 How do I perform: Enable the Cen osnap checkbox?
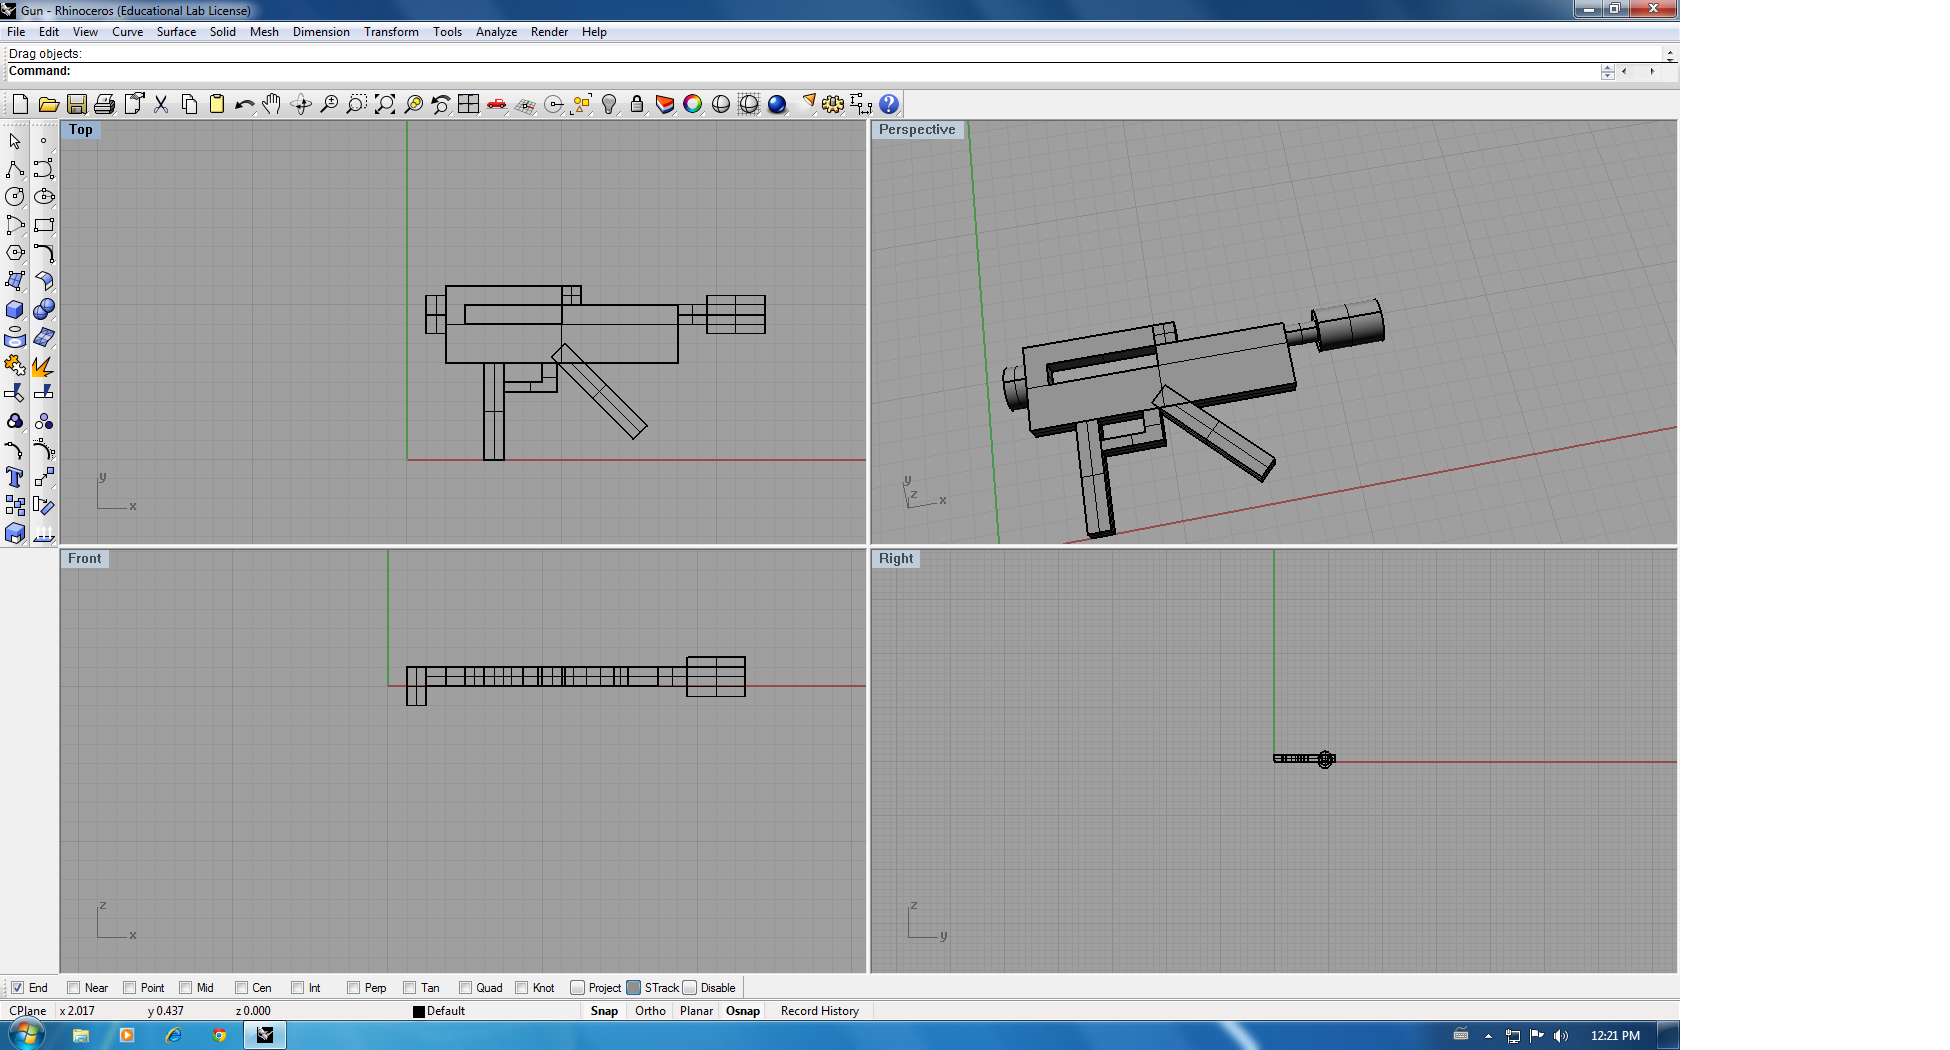[241, 988]
